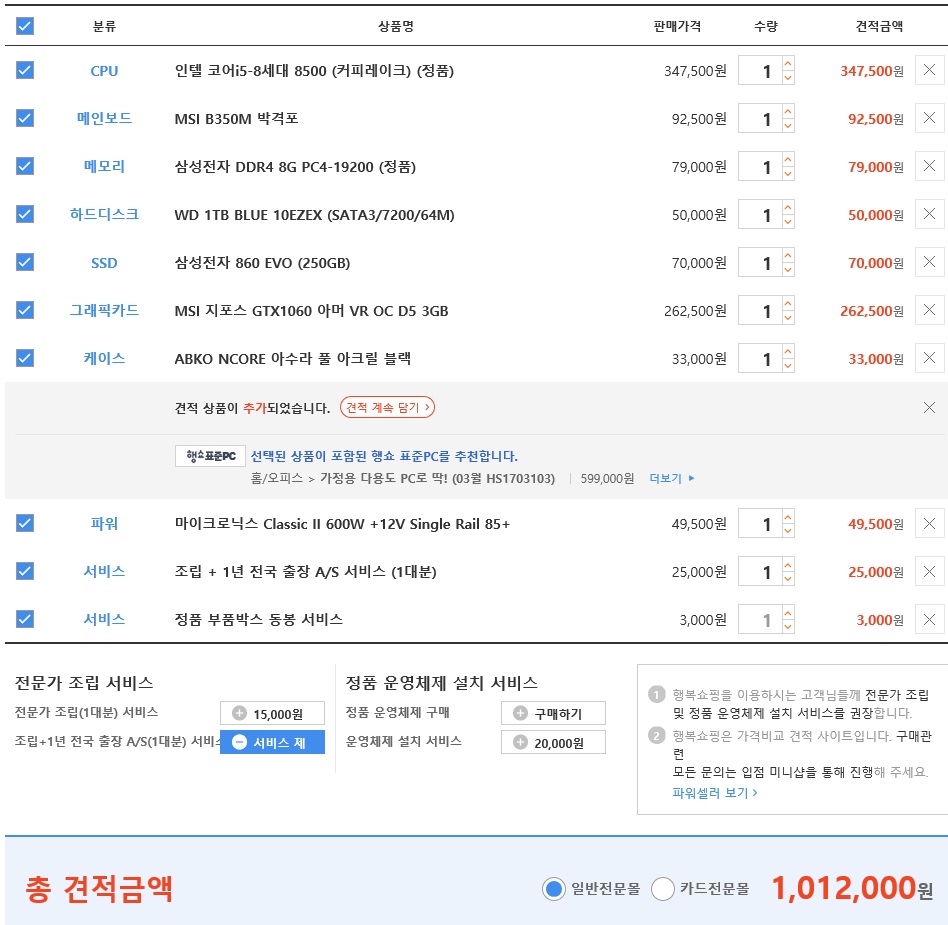
Task: Delete the 그래픽카드 item using its X icon
Action: (x=929, y=310)
